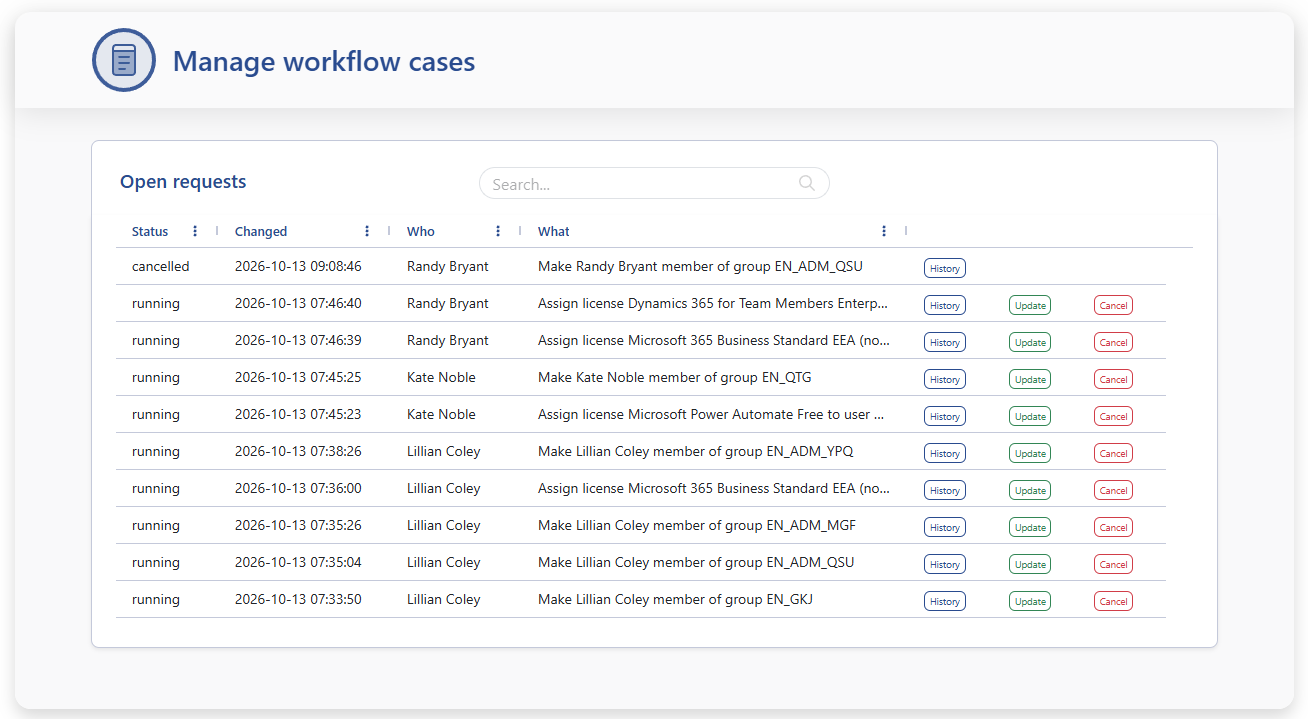
Task: Cancel Lillian Coley's Business Standard license request
Action: point(1113,490)
